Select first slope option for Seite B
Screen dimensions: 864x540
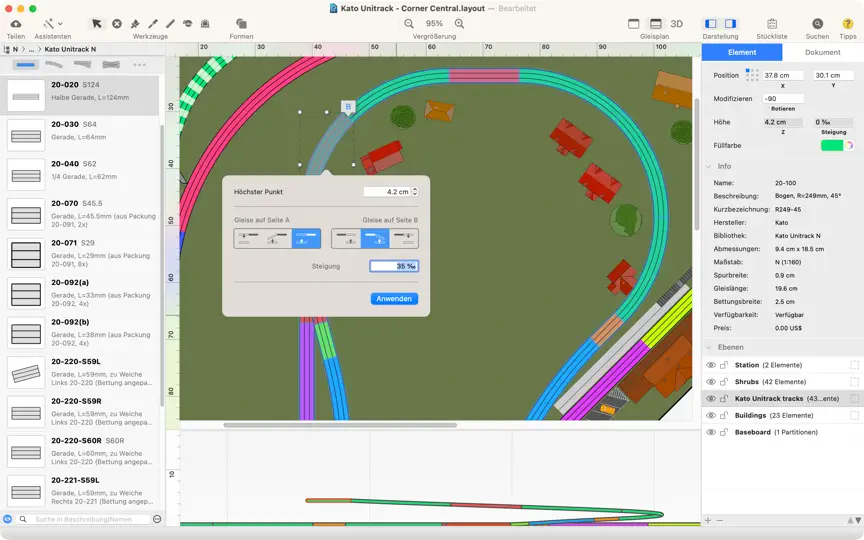pos(346,239)
